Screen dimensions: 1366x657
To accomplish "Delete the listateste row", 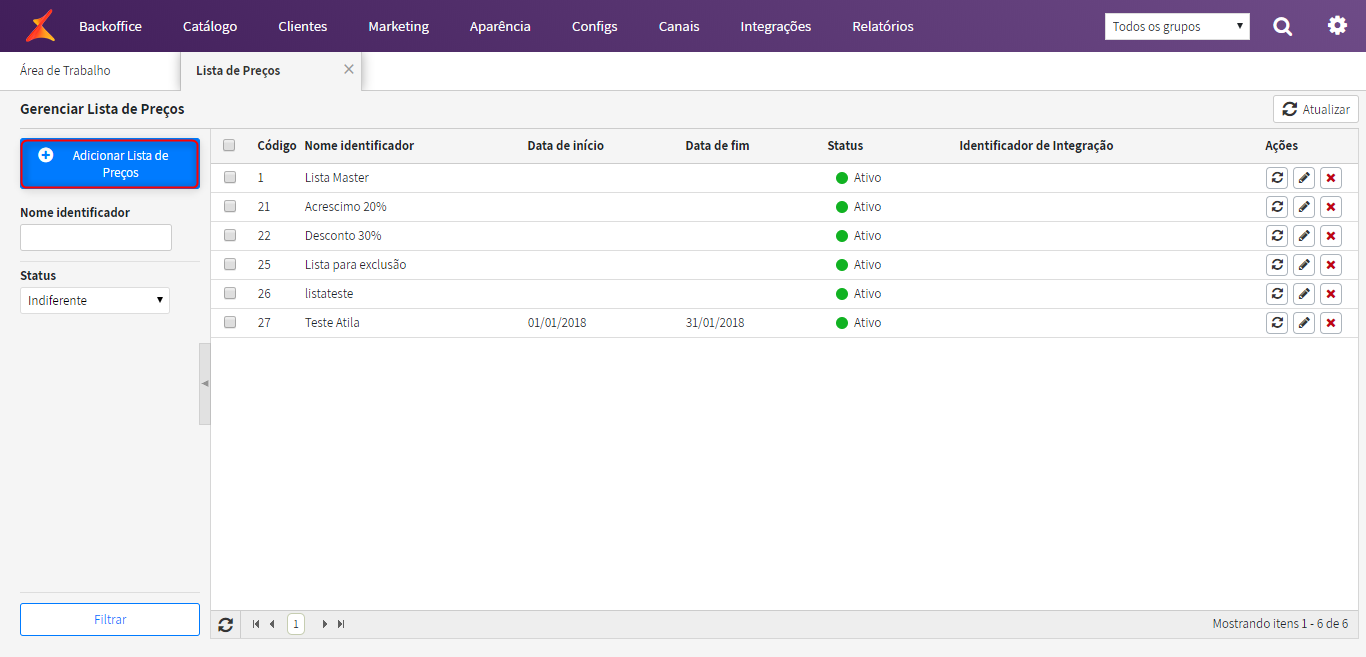I will coord(1331,294).
